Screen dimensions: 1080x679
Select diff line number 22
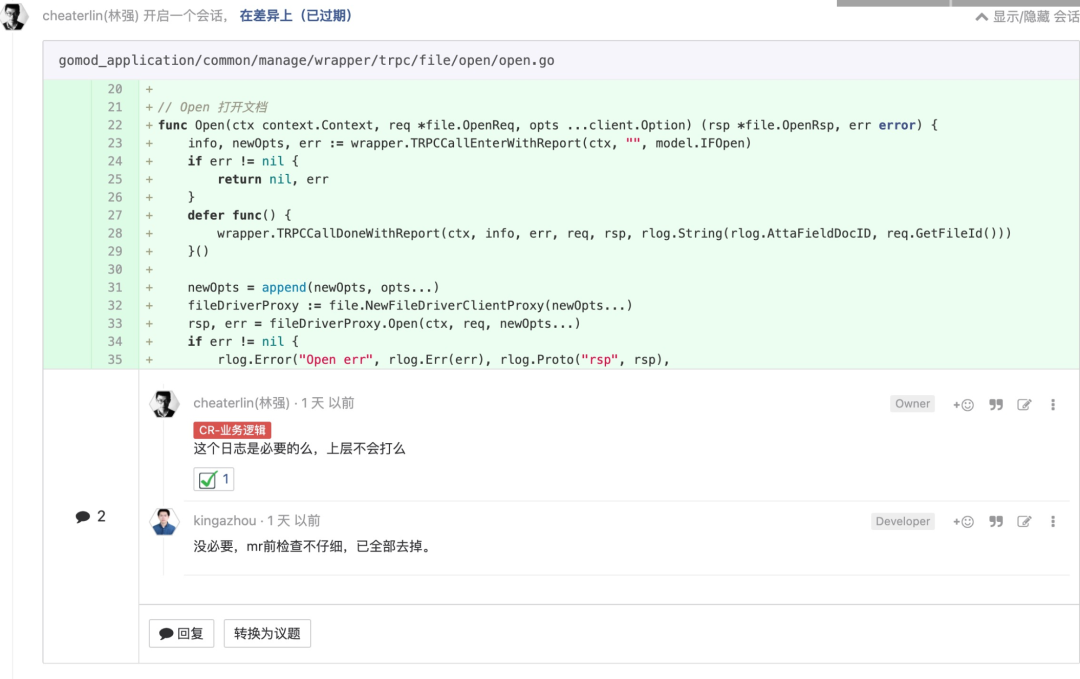click(114, 125)
